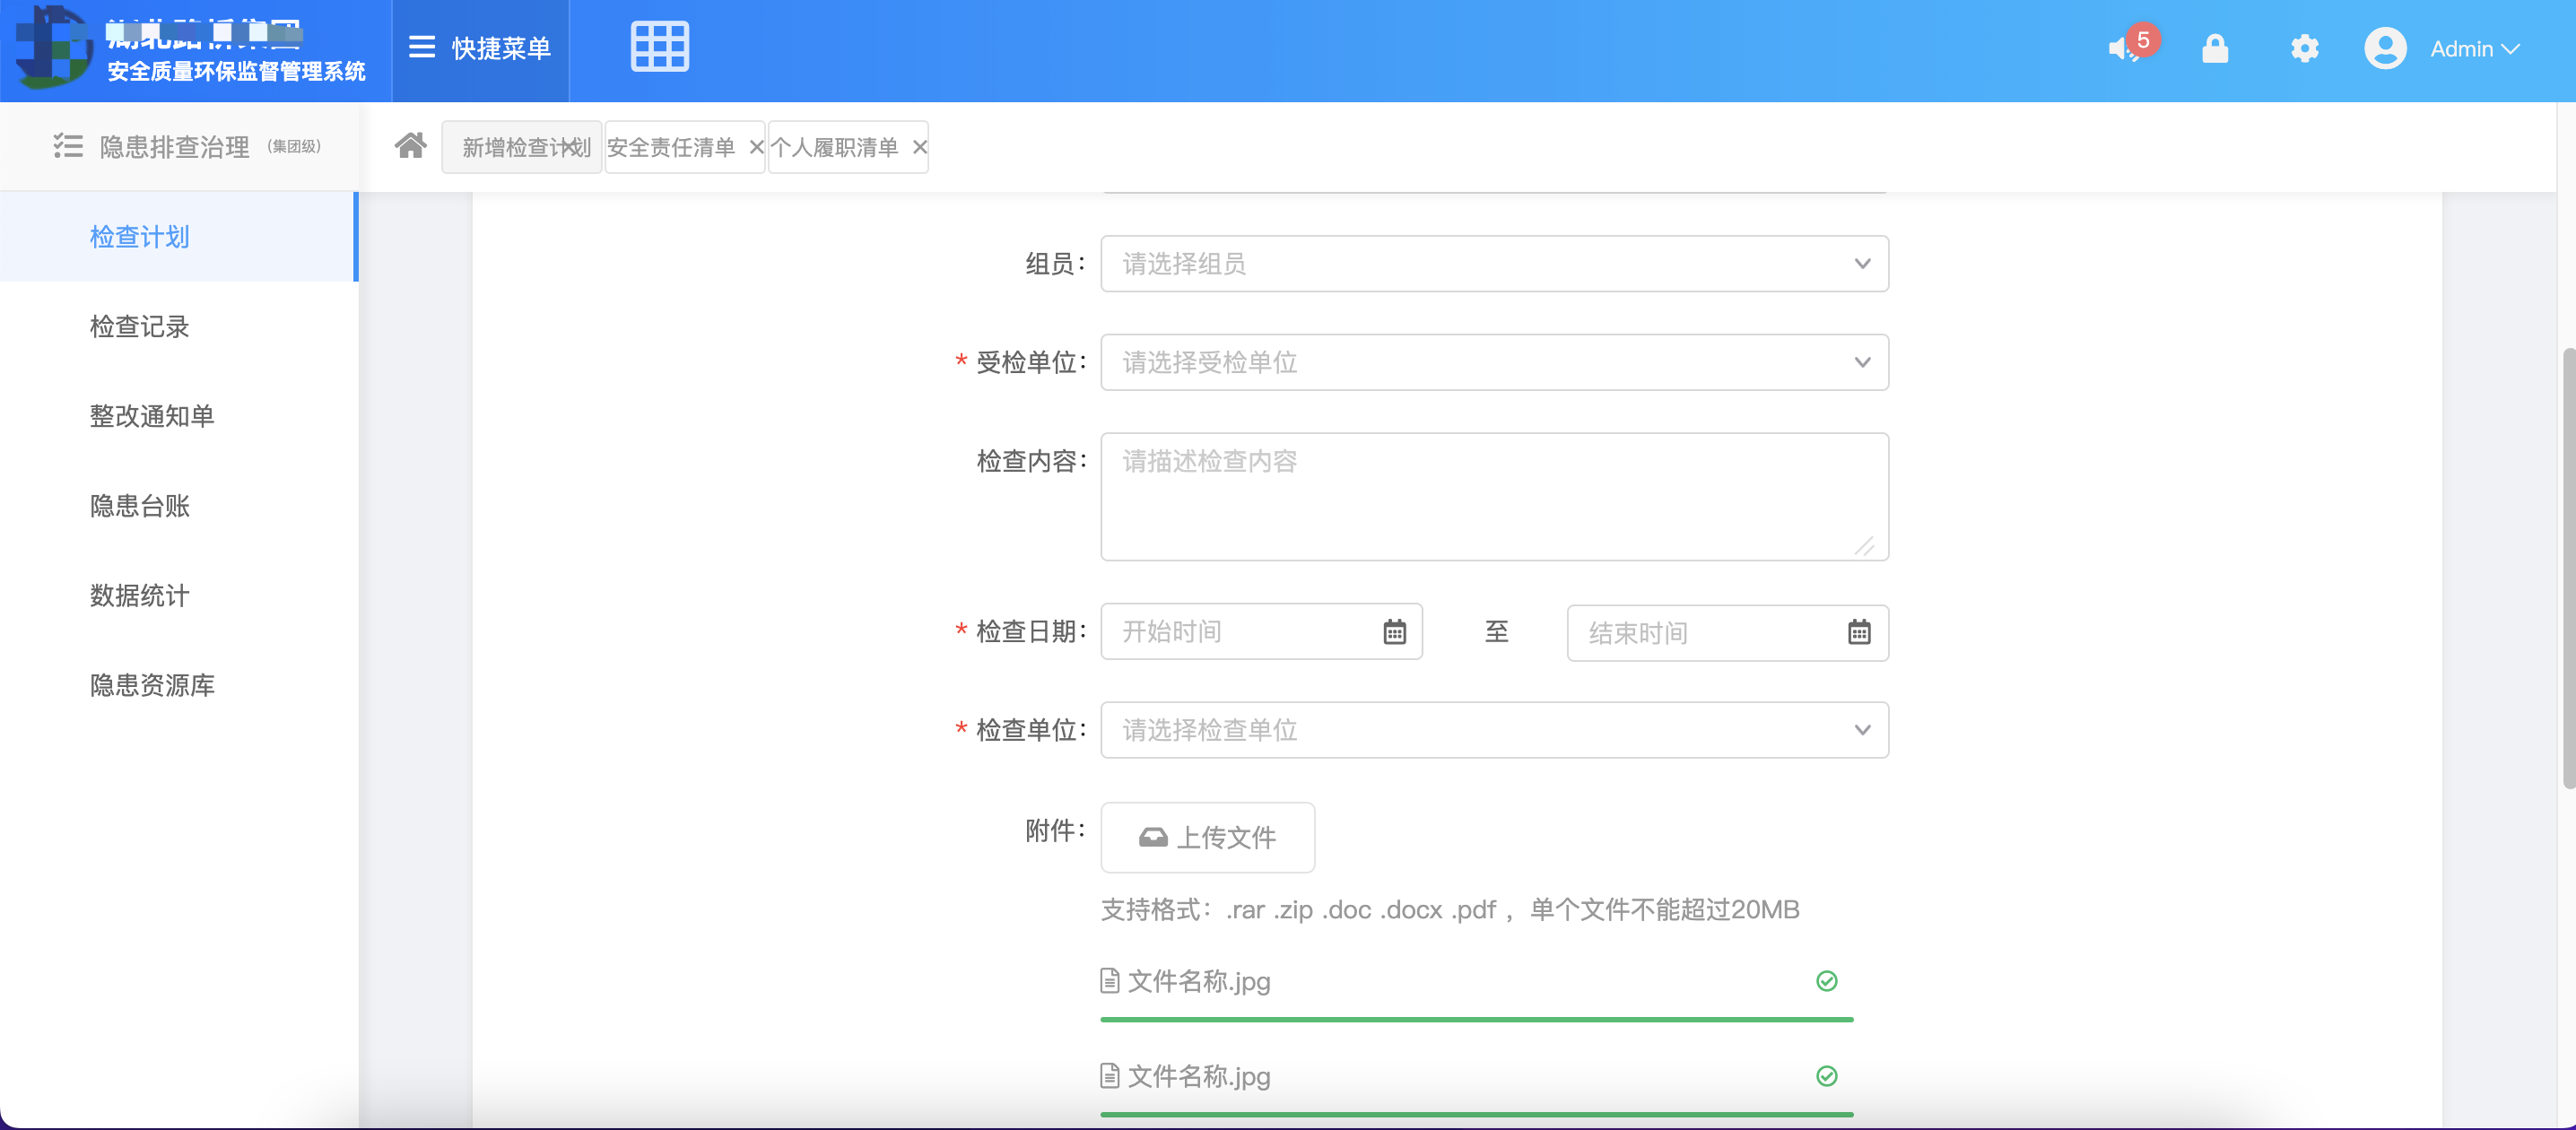Open the grid apps icon
2576x1130 pixels.
pyautogui.click(x=659, y=47)
